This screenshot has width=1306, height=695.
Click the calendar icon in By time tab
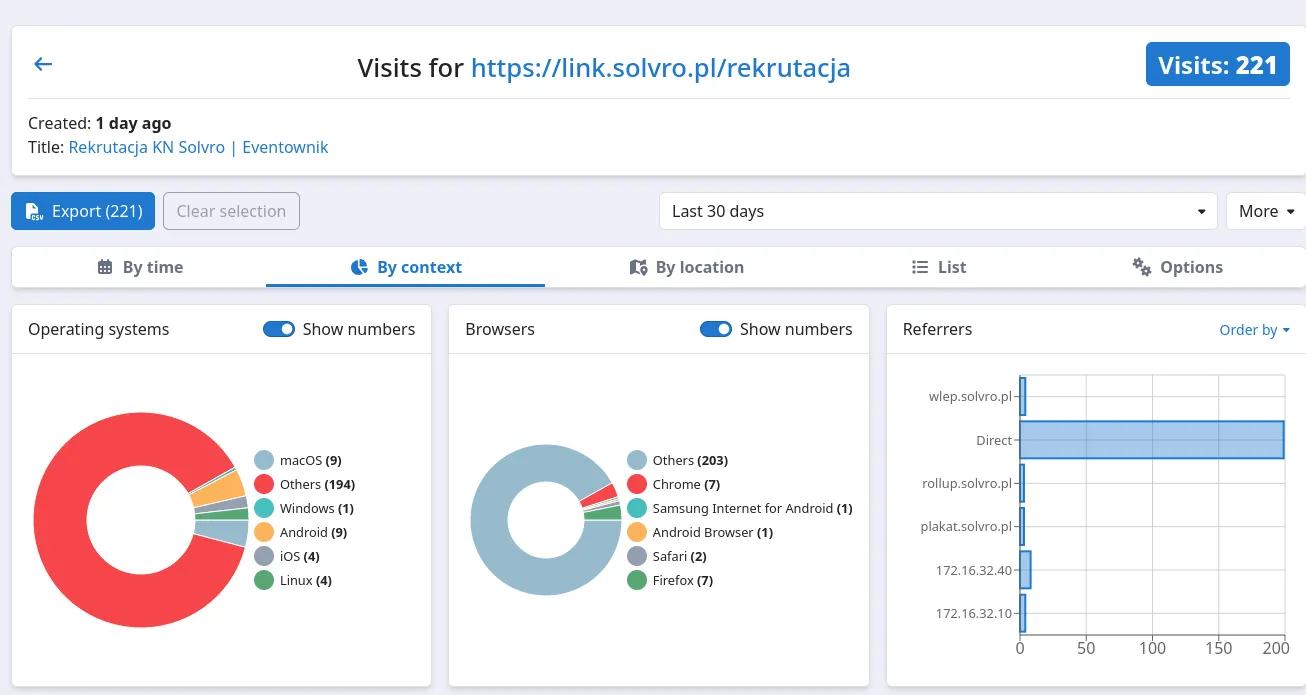[105, 267]
